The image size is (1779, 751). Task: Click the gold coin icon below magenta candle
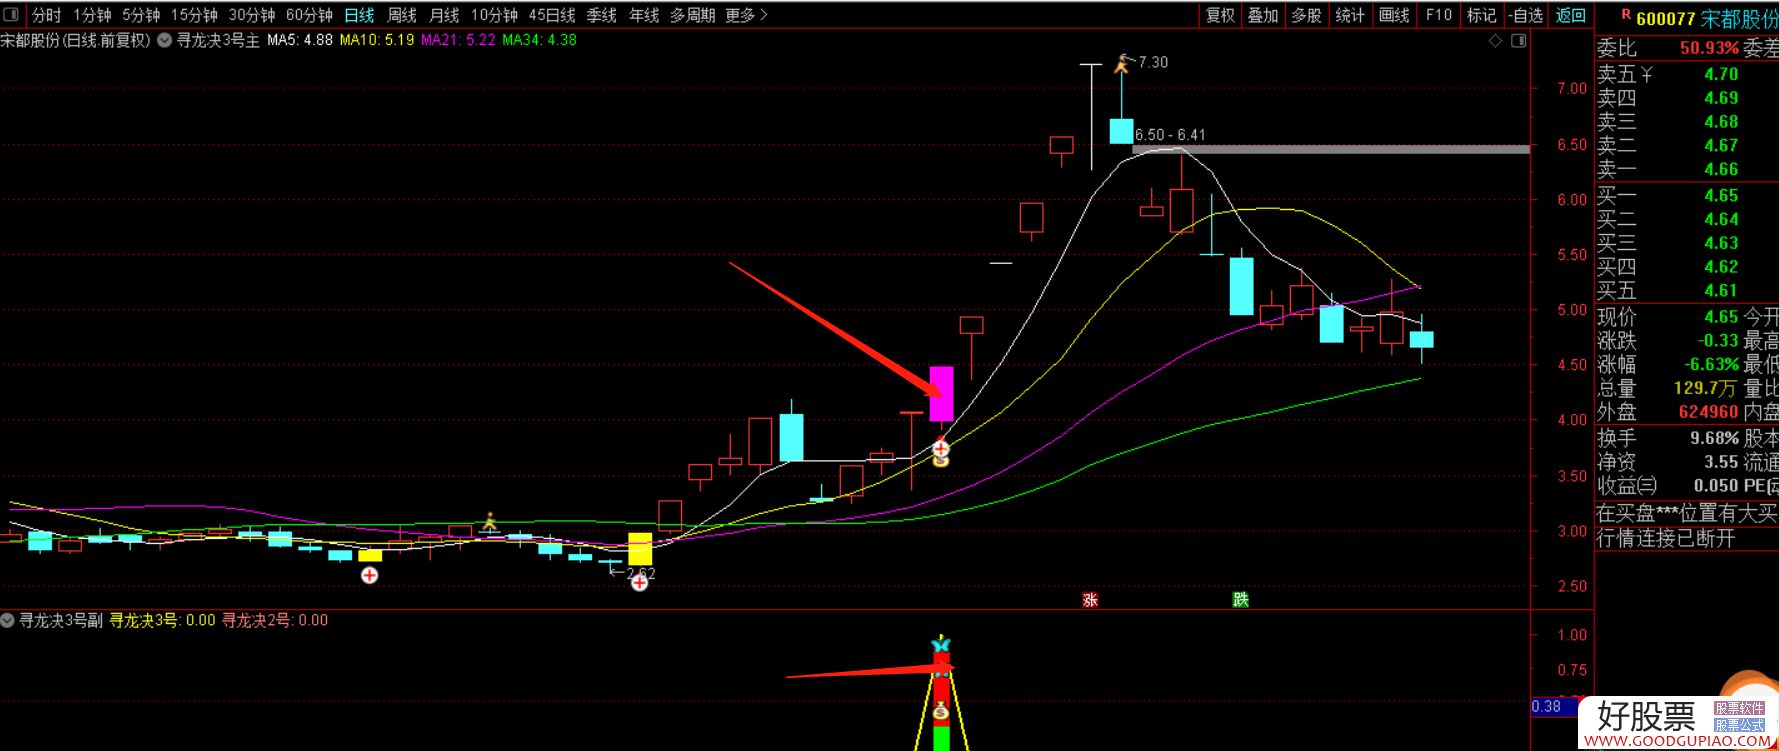[941, 460]
